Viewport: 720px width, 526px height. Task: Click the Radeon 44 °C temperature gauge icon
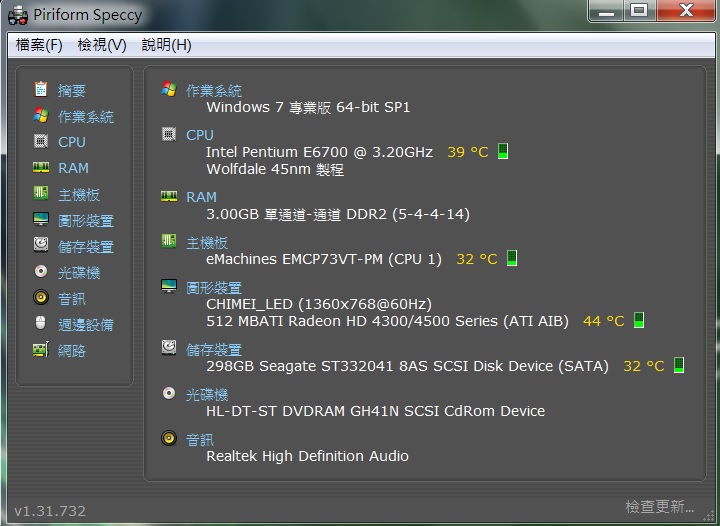tap(639, 320)
